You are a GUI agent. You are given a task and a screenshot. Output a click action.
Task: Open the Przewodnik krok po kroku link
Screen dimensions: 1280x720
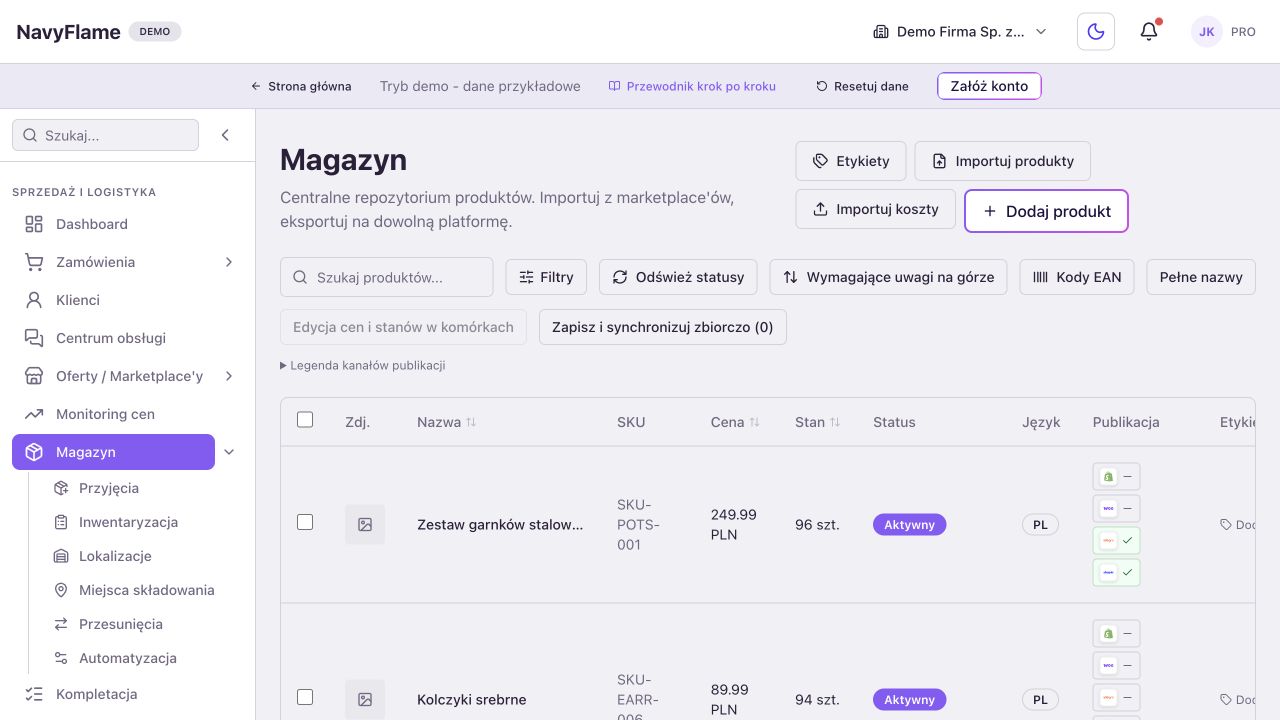[692, 86]
